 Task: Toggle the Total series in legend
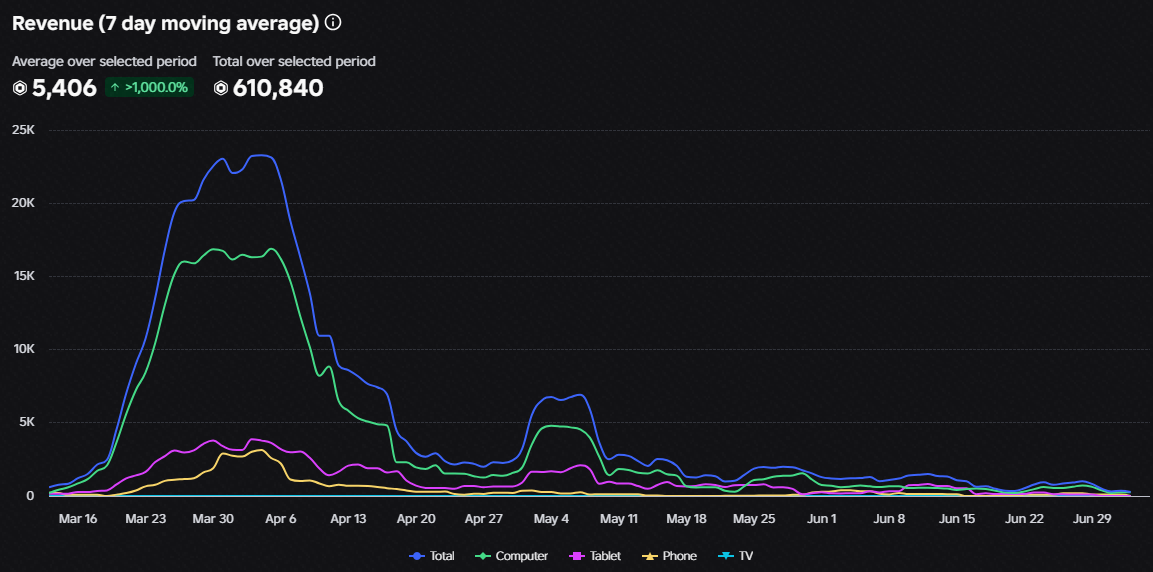[432, 556]
